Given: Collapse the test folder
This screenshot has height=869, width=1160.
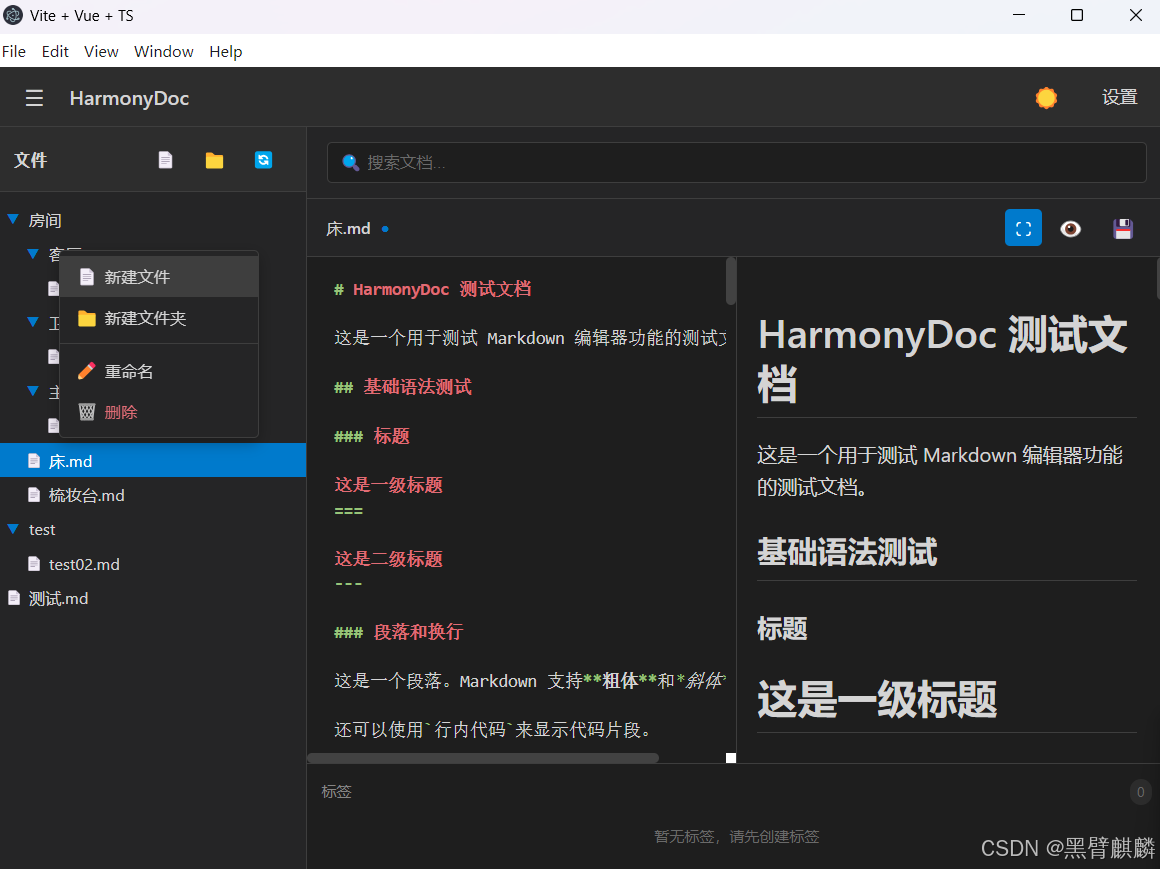Looking at the screenshot, I should [13, 529].
